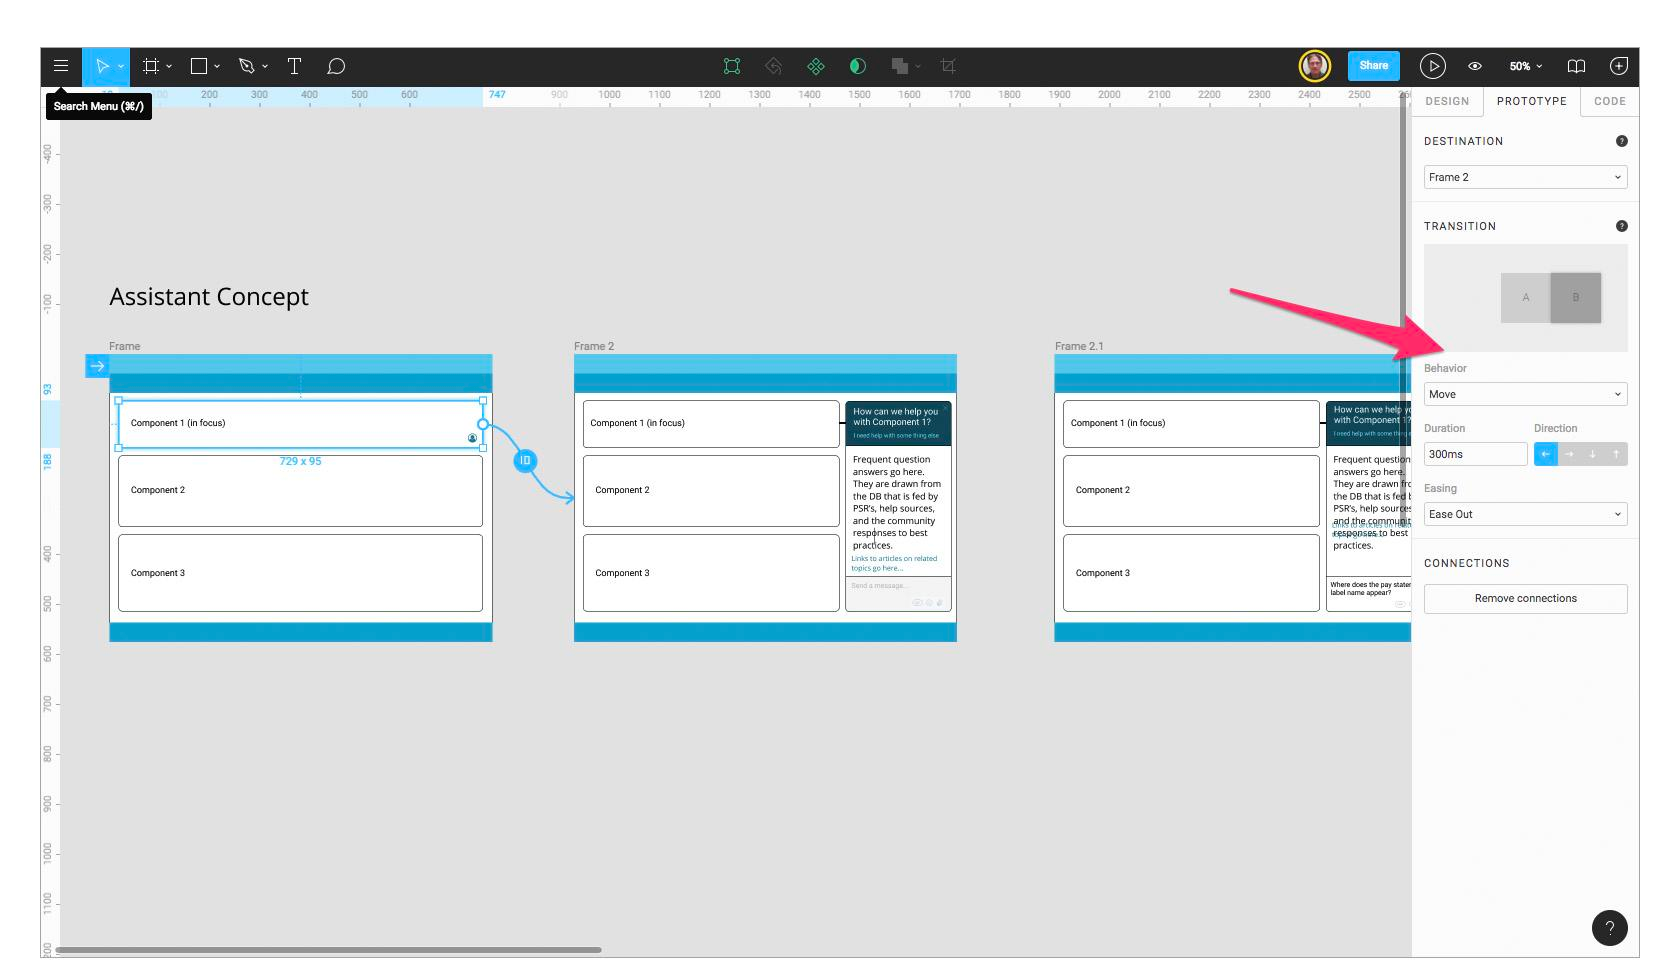This screenshot has width=1680, height=964.
Task: Click the Assistant Concept heading text
Action: 209,297
